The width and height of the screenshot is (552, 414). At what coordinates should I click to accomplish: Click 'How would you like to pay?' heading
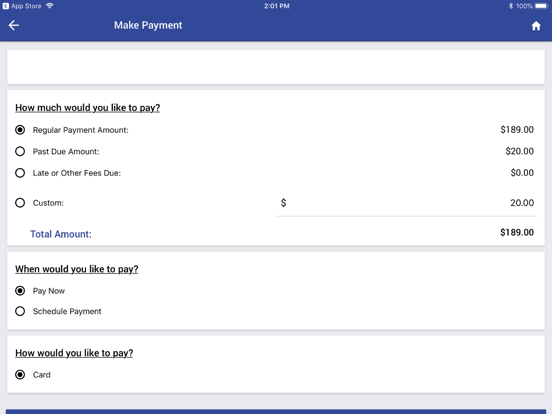tap(74, 353)
